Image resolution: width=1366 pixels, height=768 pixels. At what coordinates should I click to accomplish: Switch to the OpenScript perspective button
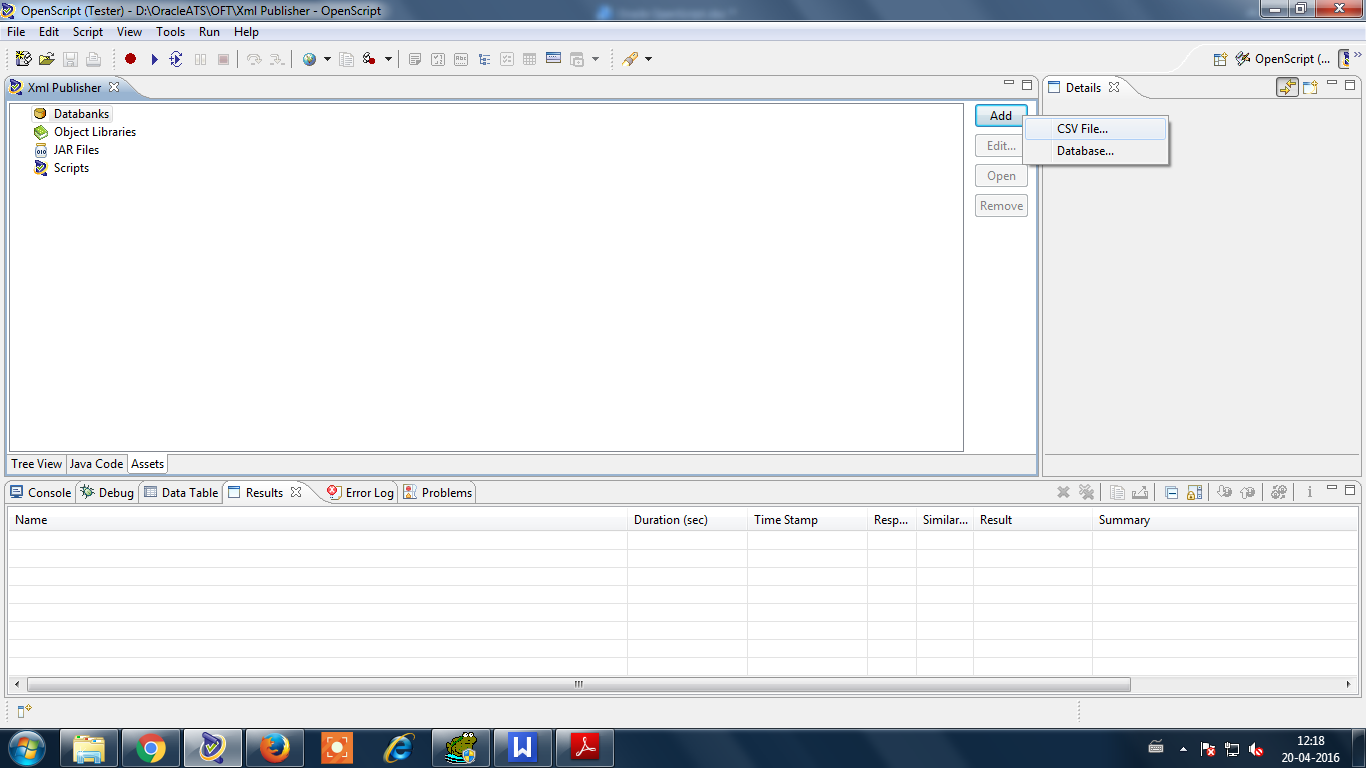click(1283, 59)
